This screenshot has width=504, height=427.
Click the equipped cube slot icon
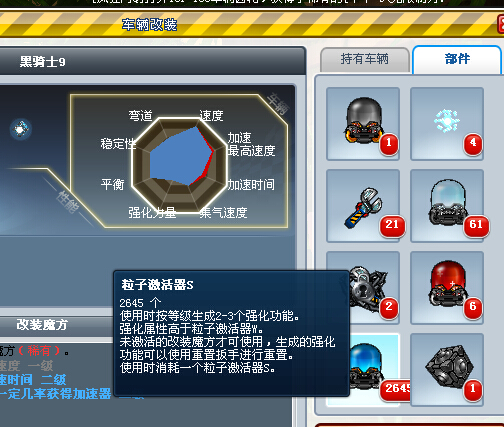[21, 129]
